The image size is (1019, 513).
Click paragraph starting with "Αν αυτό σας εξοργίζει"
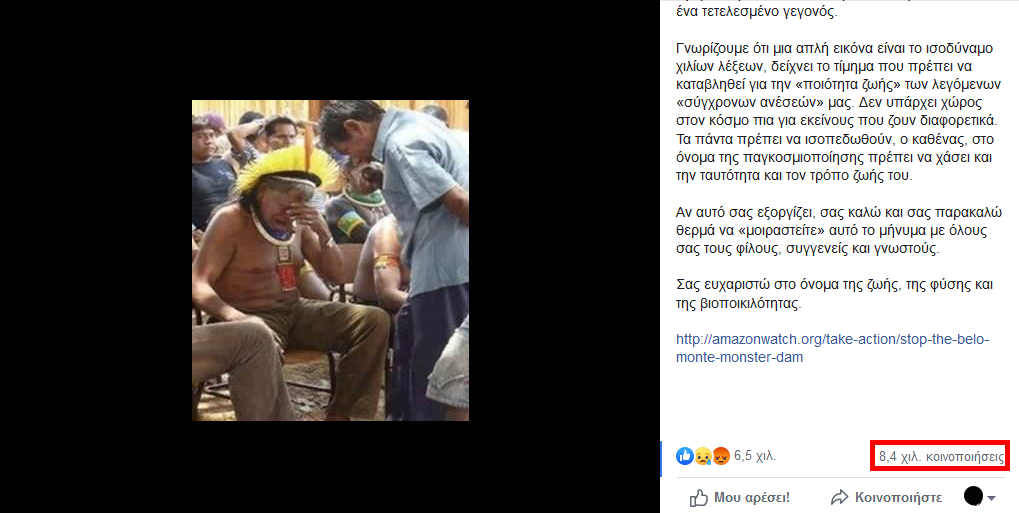pos(832,231)
